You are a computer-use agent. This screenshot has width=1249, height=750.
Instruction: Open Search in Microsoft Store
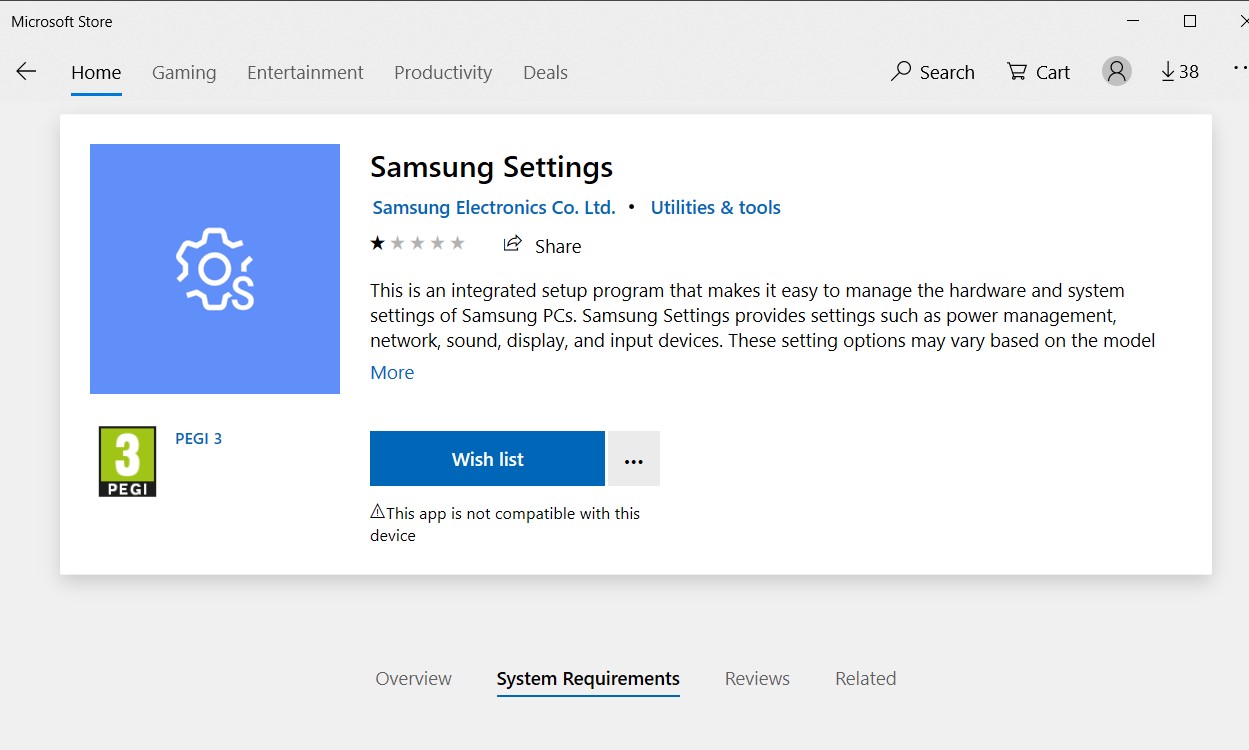[933, 72]
